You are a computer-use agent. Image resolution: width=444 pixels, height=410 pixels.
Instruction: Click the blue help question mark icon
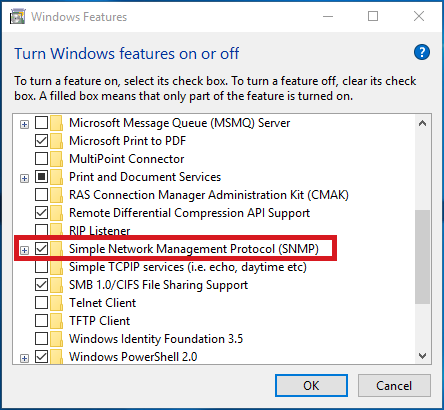click(422, 52)
